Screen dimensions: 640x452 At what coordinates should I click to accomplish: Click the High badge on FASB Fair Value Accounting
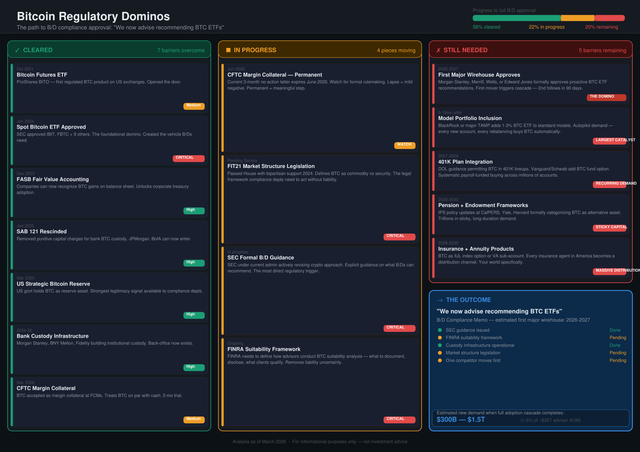pos(194,211)
